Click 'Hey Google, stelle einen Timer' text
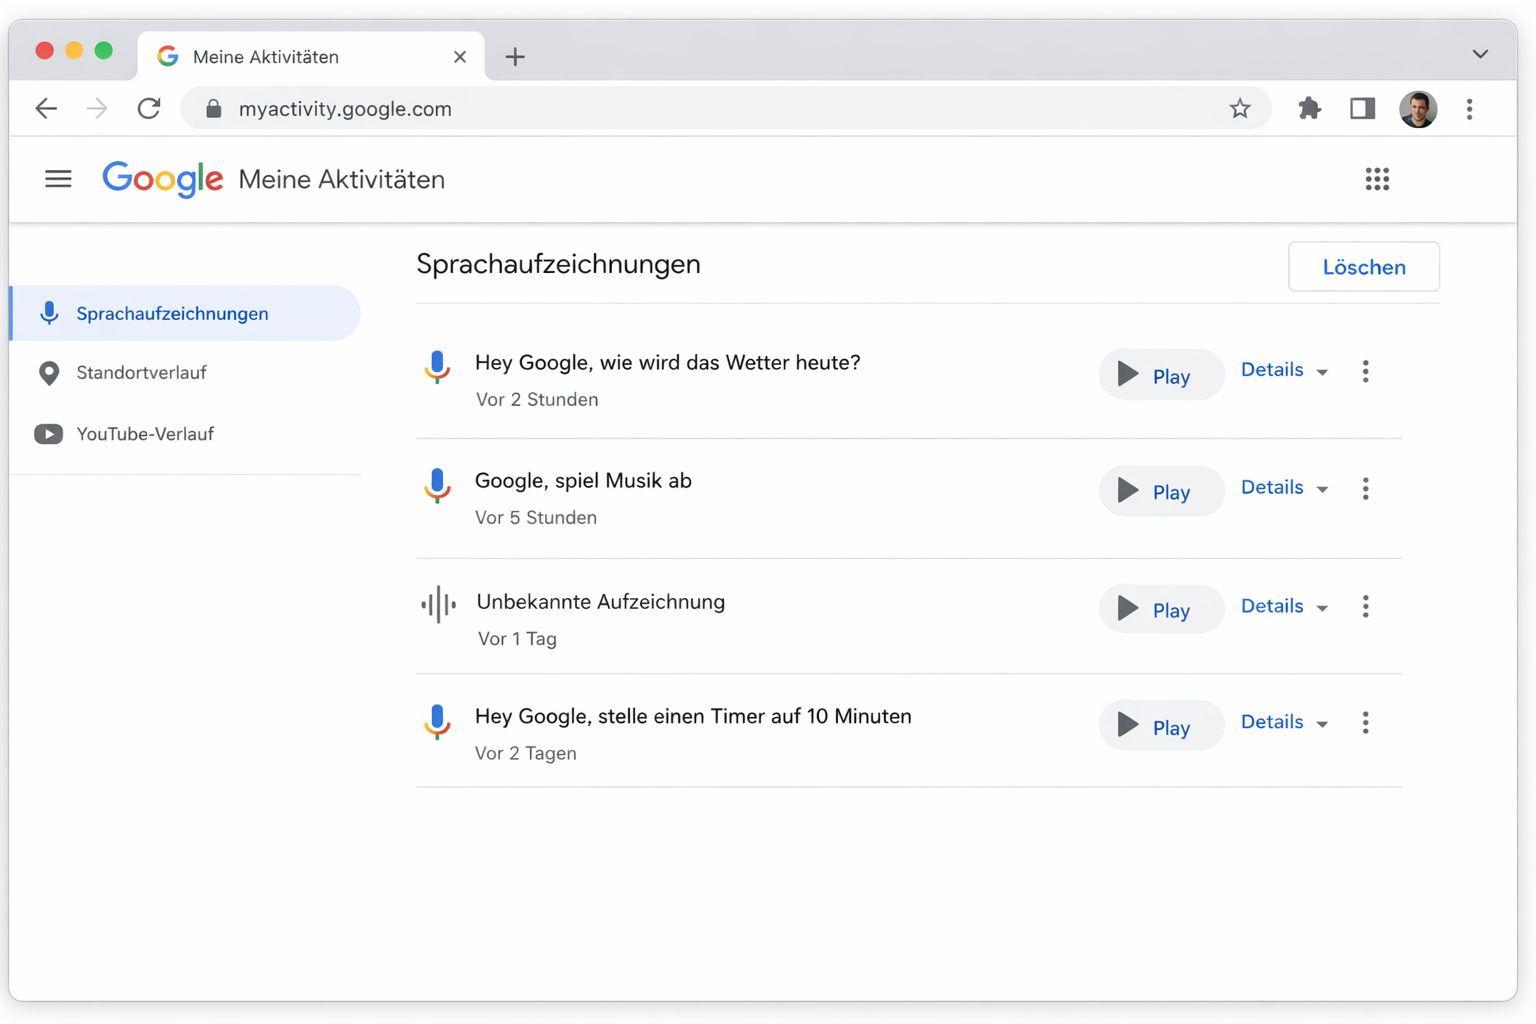 click(693, 716)
